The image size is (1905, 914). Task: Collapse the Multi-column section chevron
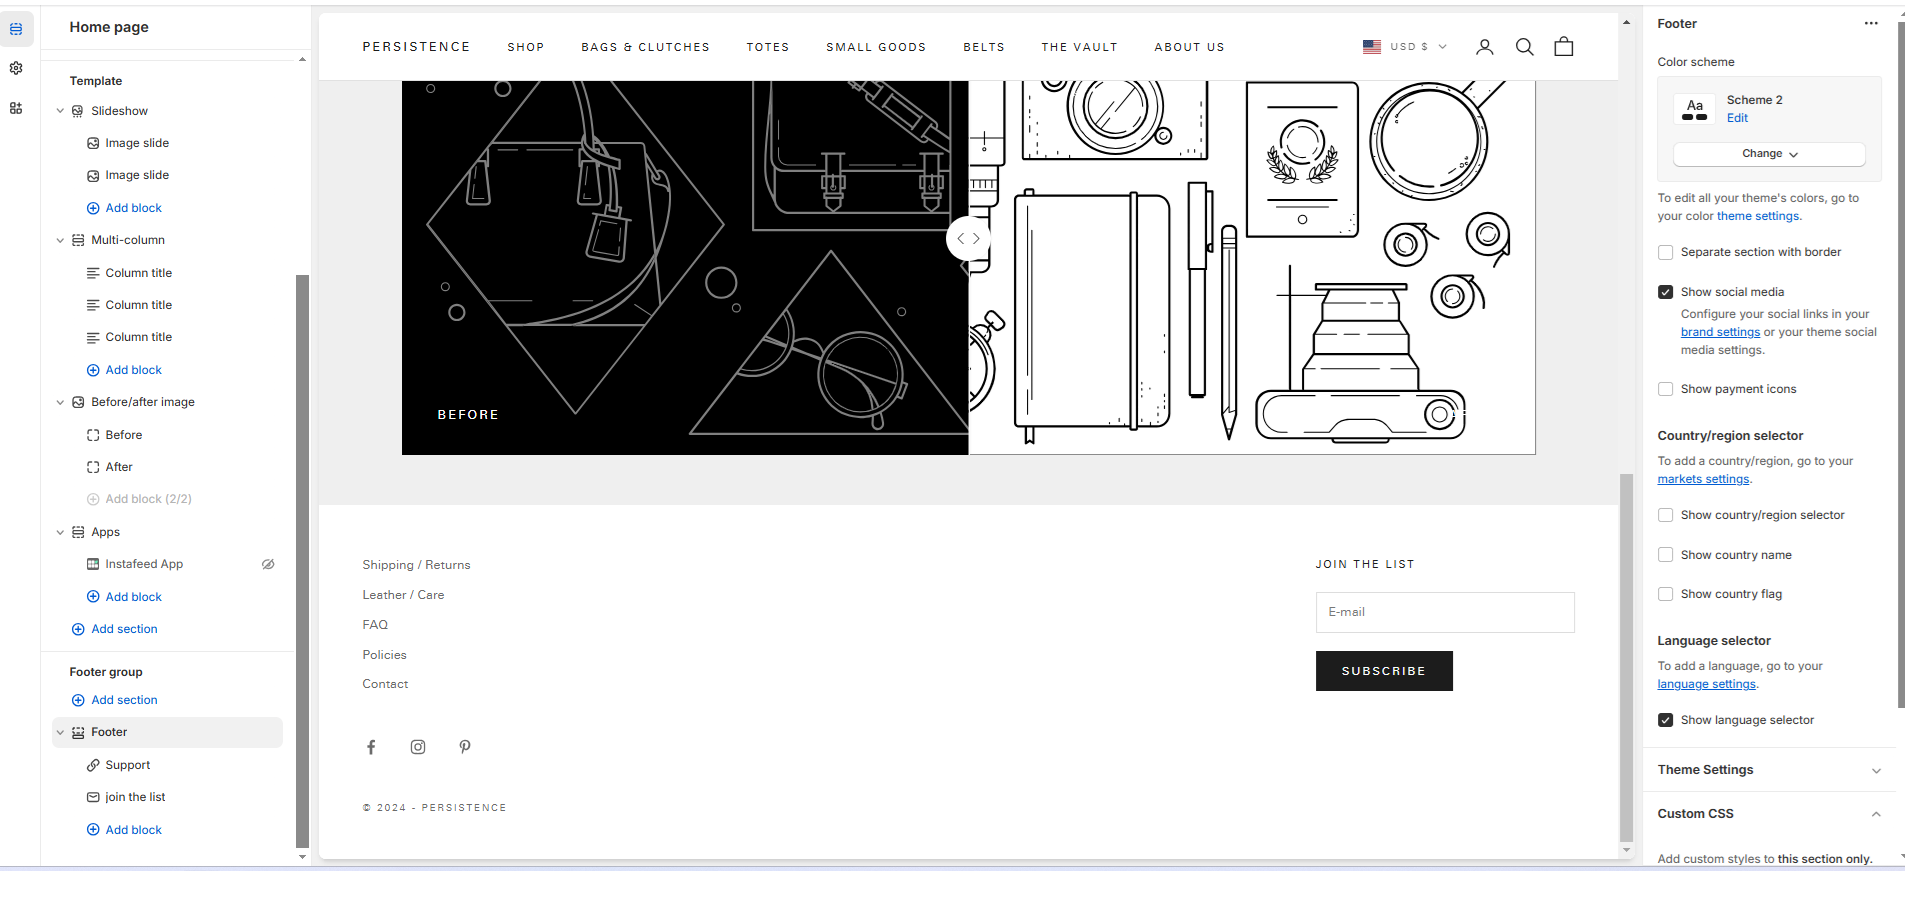pyautogui.click(x=60, y=240)
